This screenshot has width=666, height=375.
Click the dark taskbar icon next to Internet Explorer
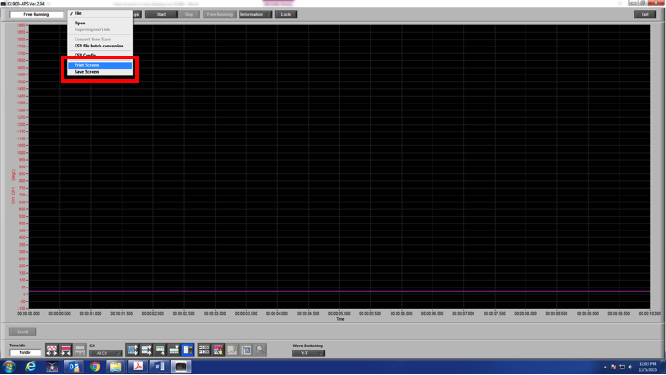52,367
